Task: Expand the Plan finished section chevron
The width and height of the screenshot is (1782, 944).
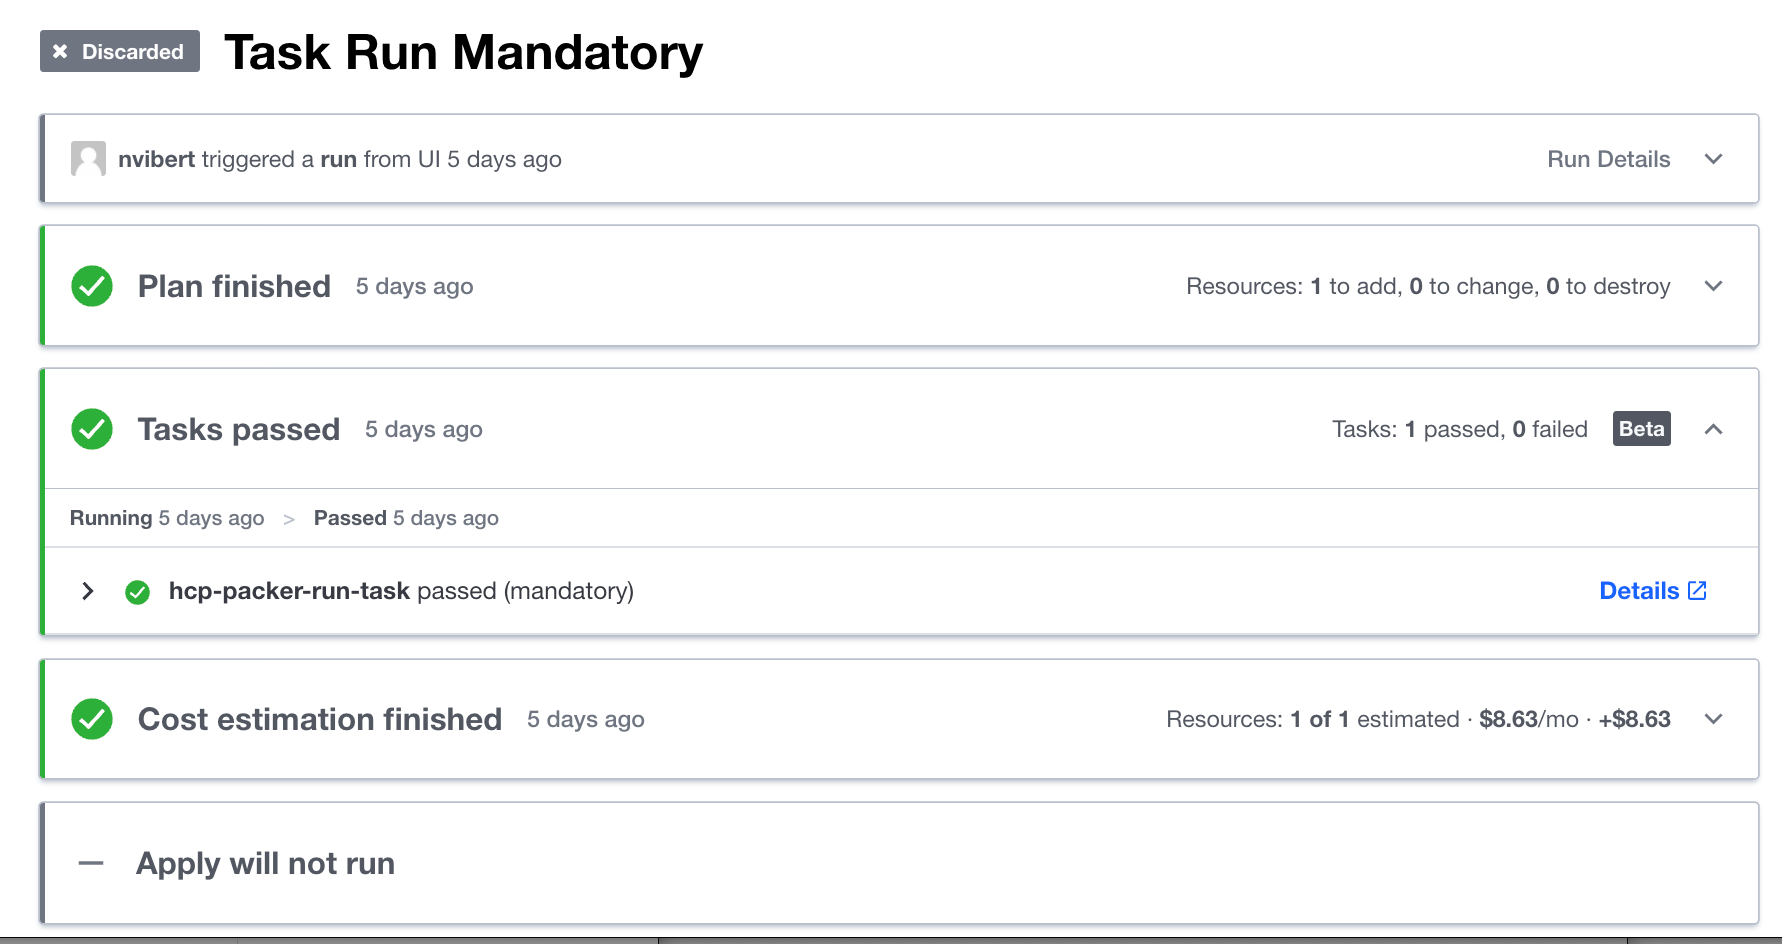Action: pyautogui.click(x=1713, y=286)
